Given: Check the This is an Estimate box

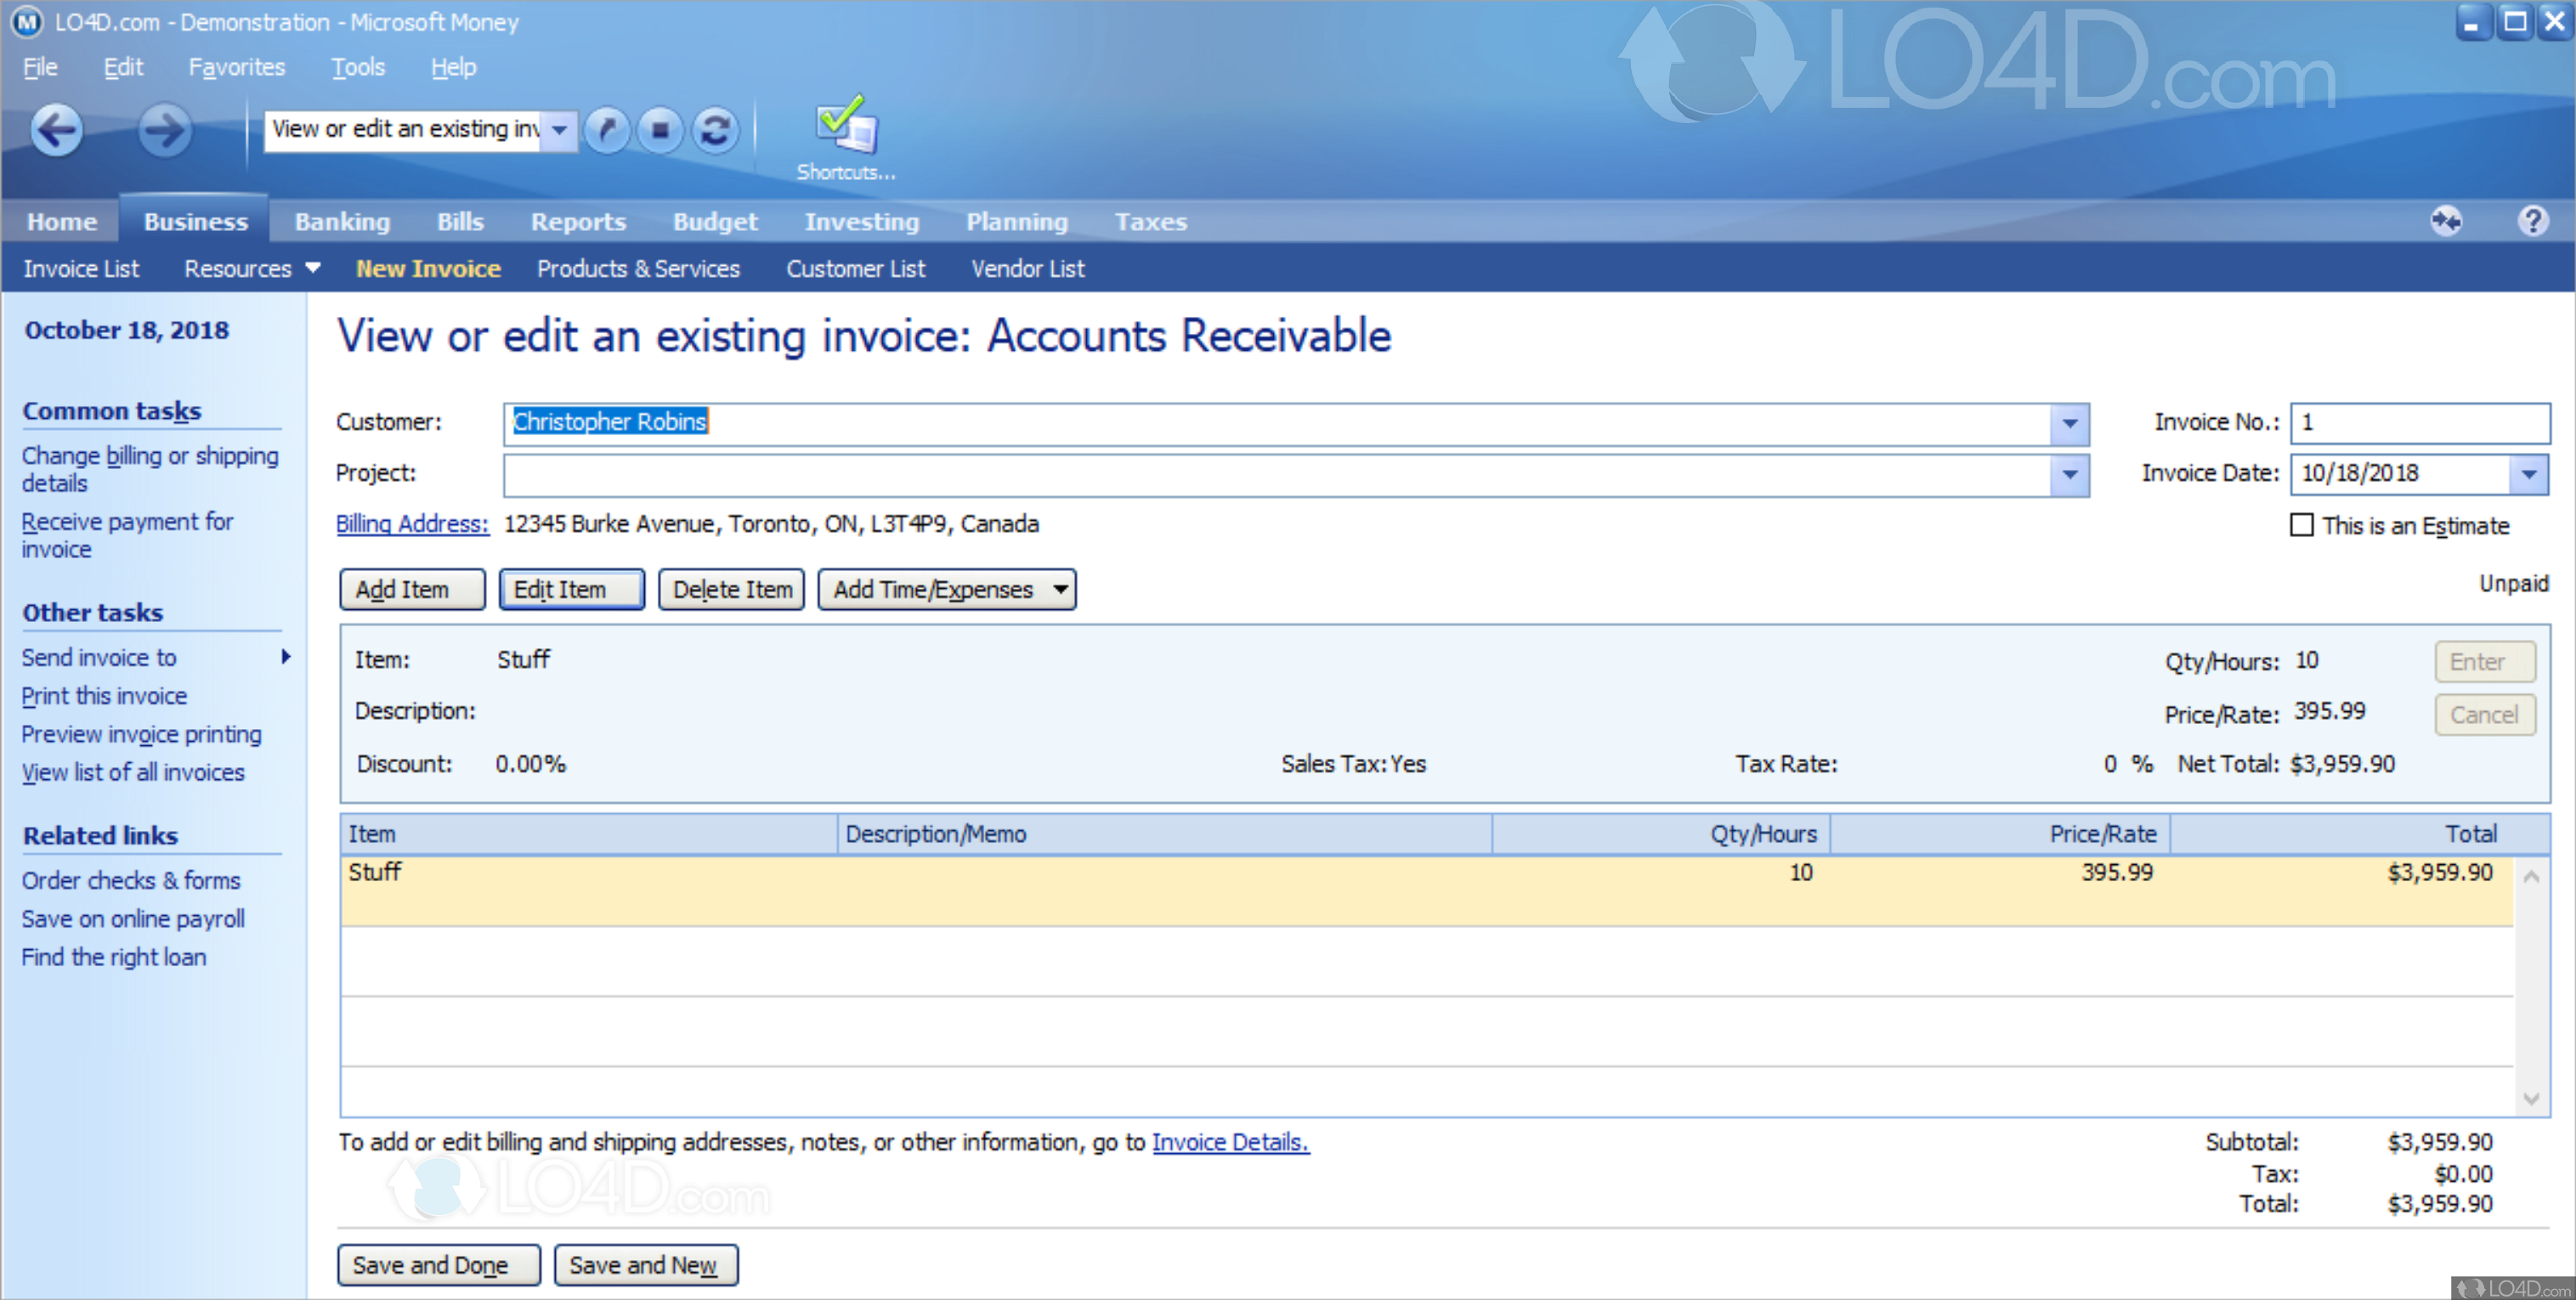Looking at the screenshot, I should (2302, 525).
